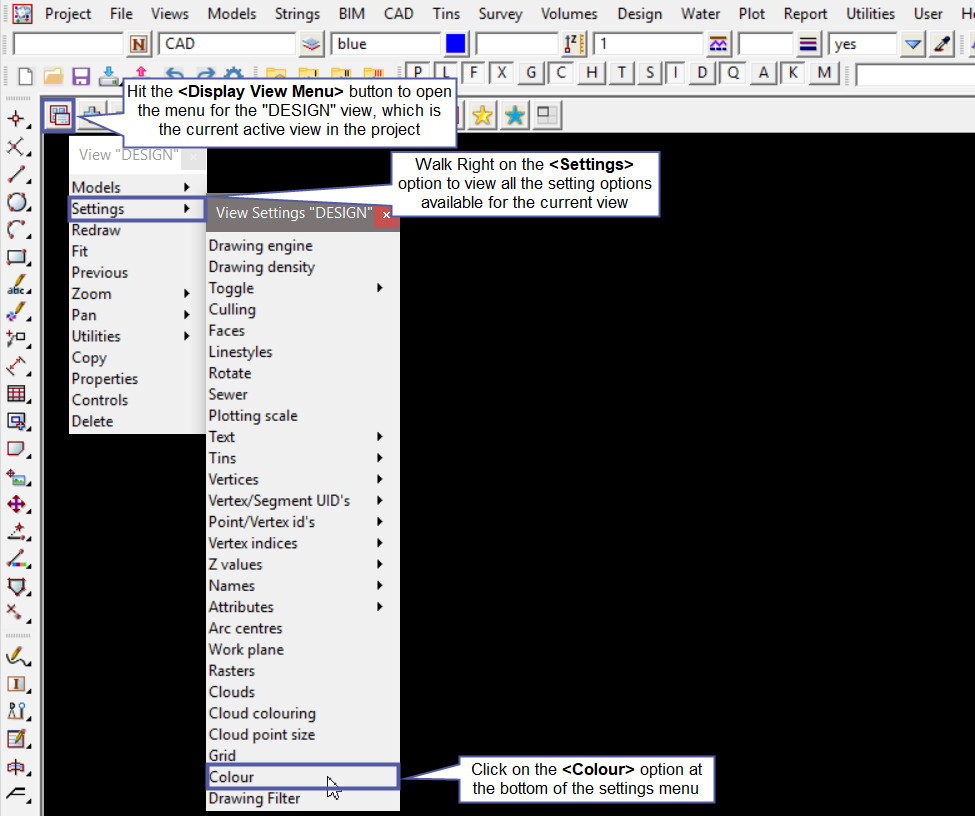Select the CAD line tool
Screen dimensions: 975x816
tap(17, 175)
